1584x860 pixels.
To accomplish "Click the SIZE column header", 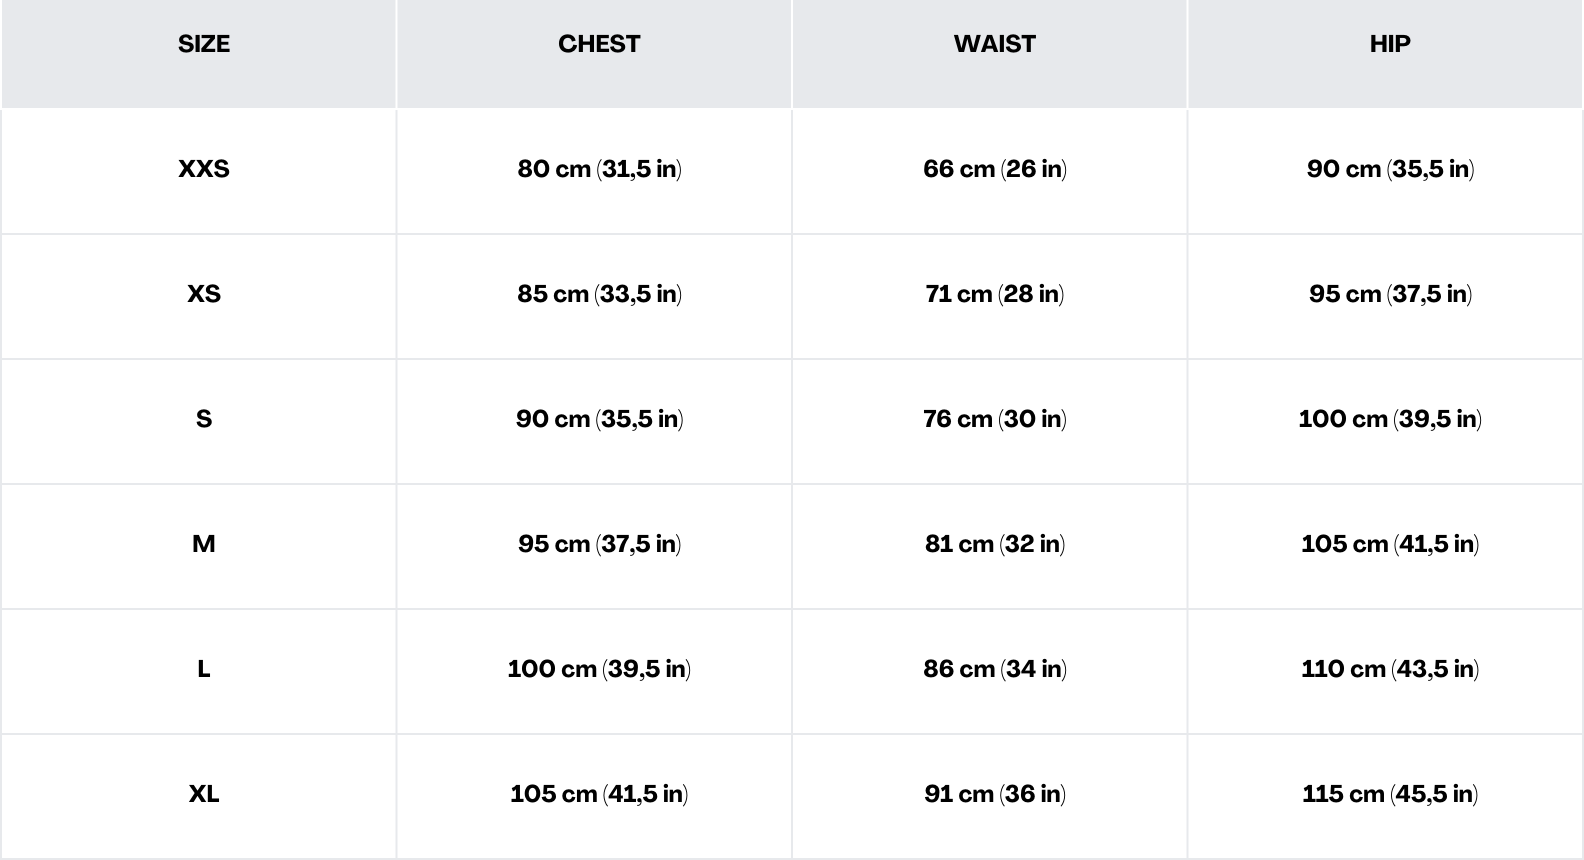I will point(204,44).
